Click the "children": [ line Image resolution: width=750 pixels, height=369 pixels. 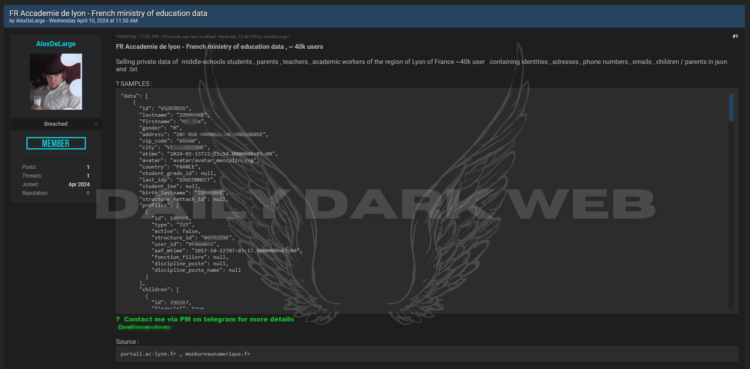coord(159,290)
